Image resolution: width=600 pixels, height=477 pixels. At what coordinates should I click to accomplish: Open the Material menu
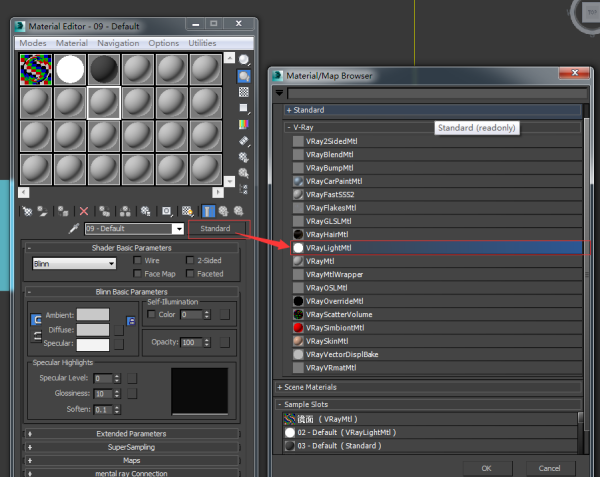[72, 43]
